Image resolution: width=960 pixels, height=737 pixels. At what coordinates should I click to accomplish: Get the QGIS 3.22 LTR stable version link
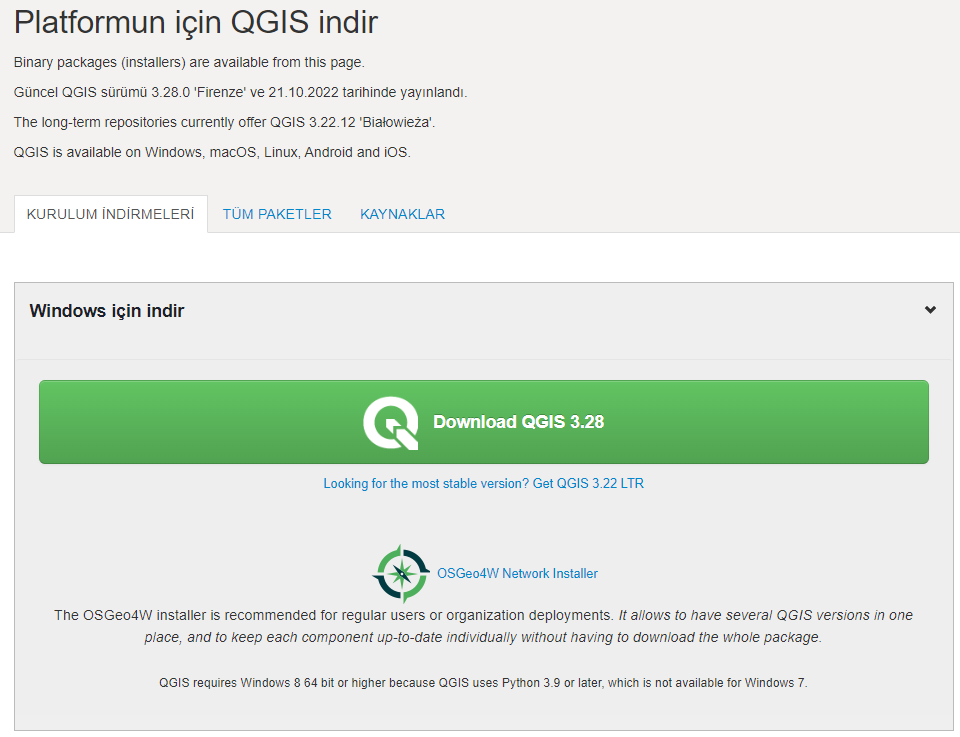point(484,484)
